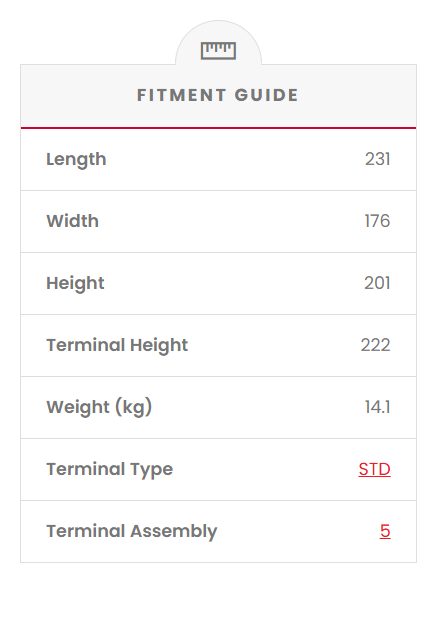
Task: Click the weight value 14.1
Action: [377, 407]
